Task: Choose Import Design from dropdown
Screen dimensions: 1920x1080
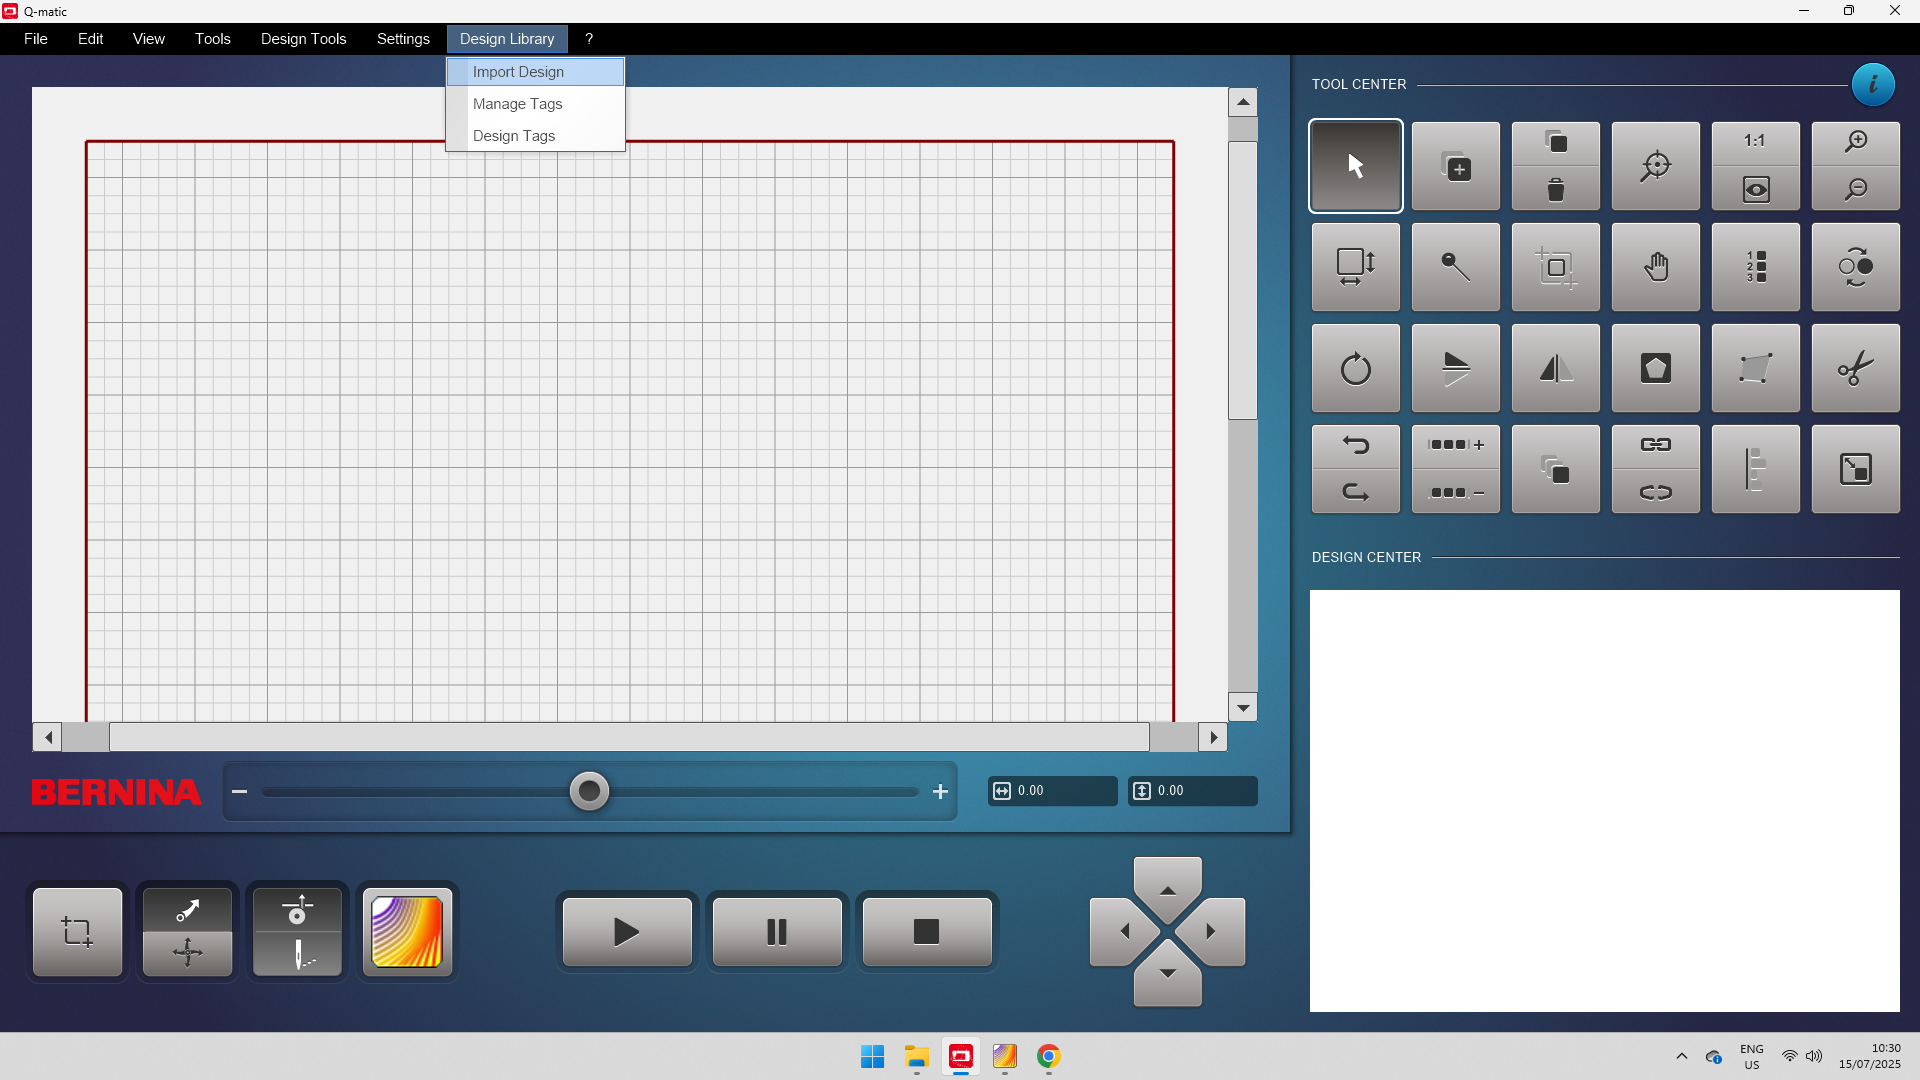Action: pyautogui.click(x=518, y=72)
